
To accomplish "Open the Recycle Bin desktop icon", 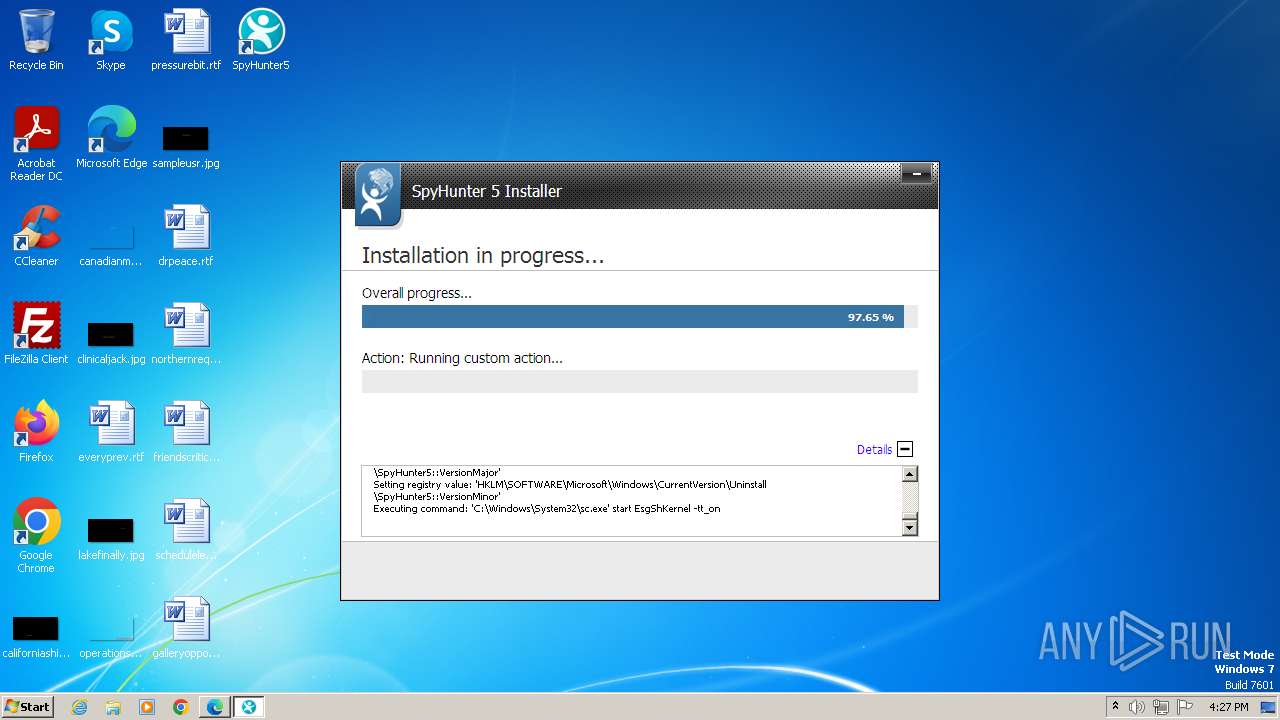I will [36, 40].
